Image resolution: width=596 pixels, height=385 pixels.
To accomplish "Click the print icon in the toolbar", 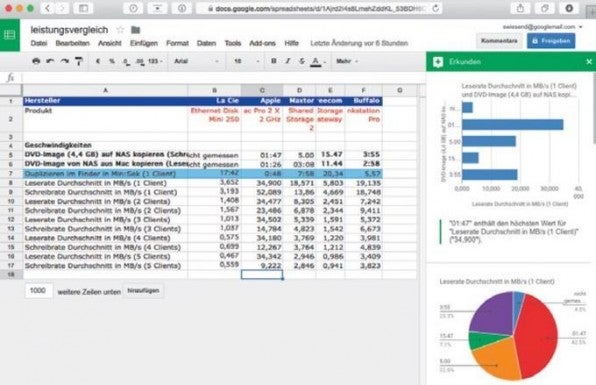I will pos(36,61).
